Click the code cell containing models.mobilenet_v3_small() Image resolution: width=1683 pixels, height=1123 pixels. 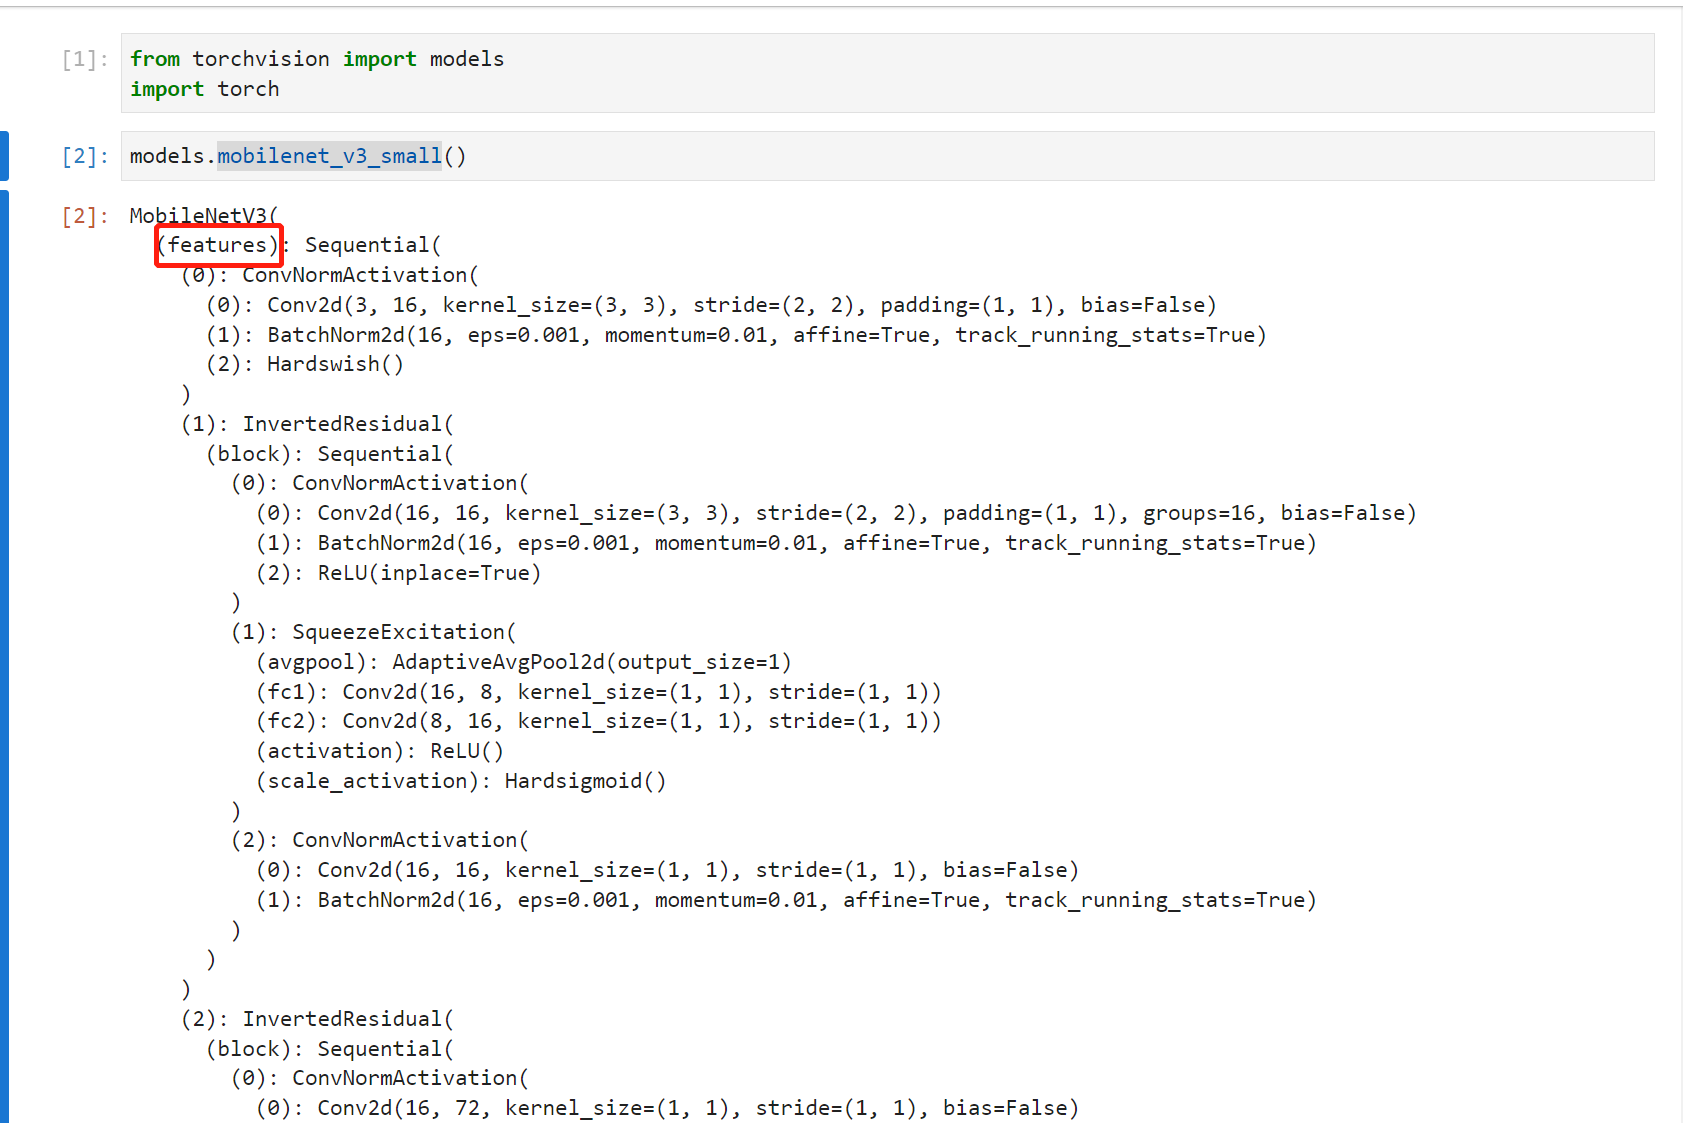coord(887,156)
